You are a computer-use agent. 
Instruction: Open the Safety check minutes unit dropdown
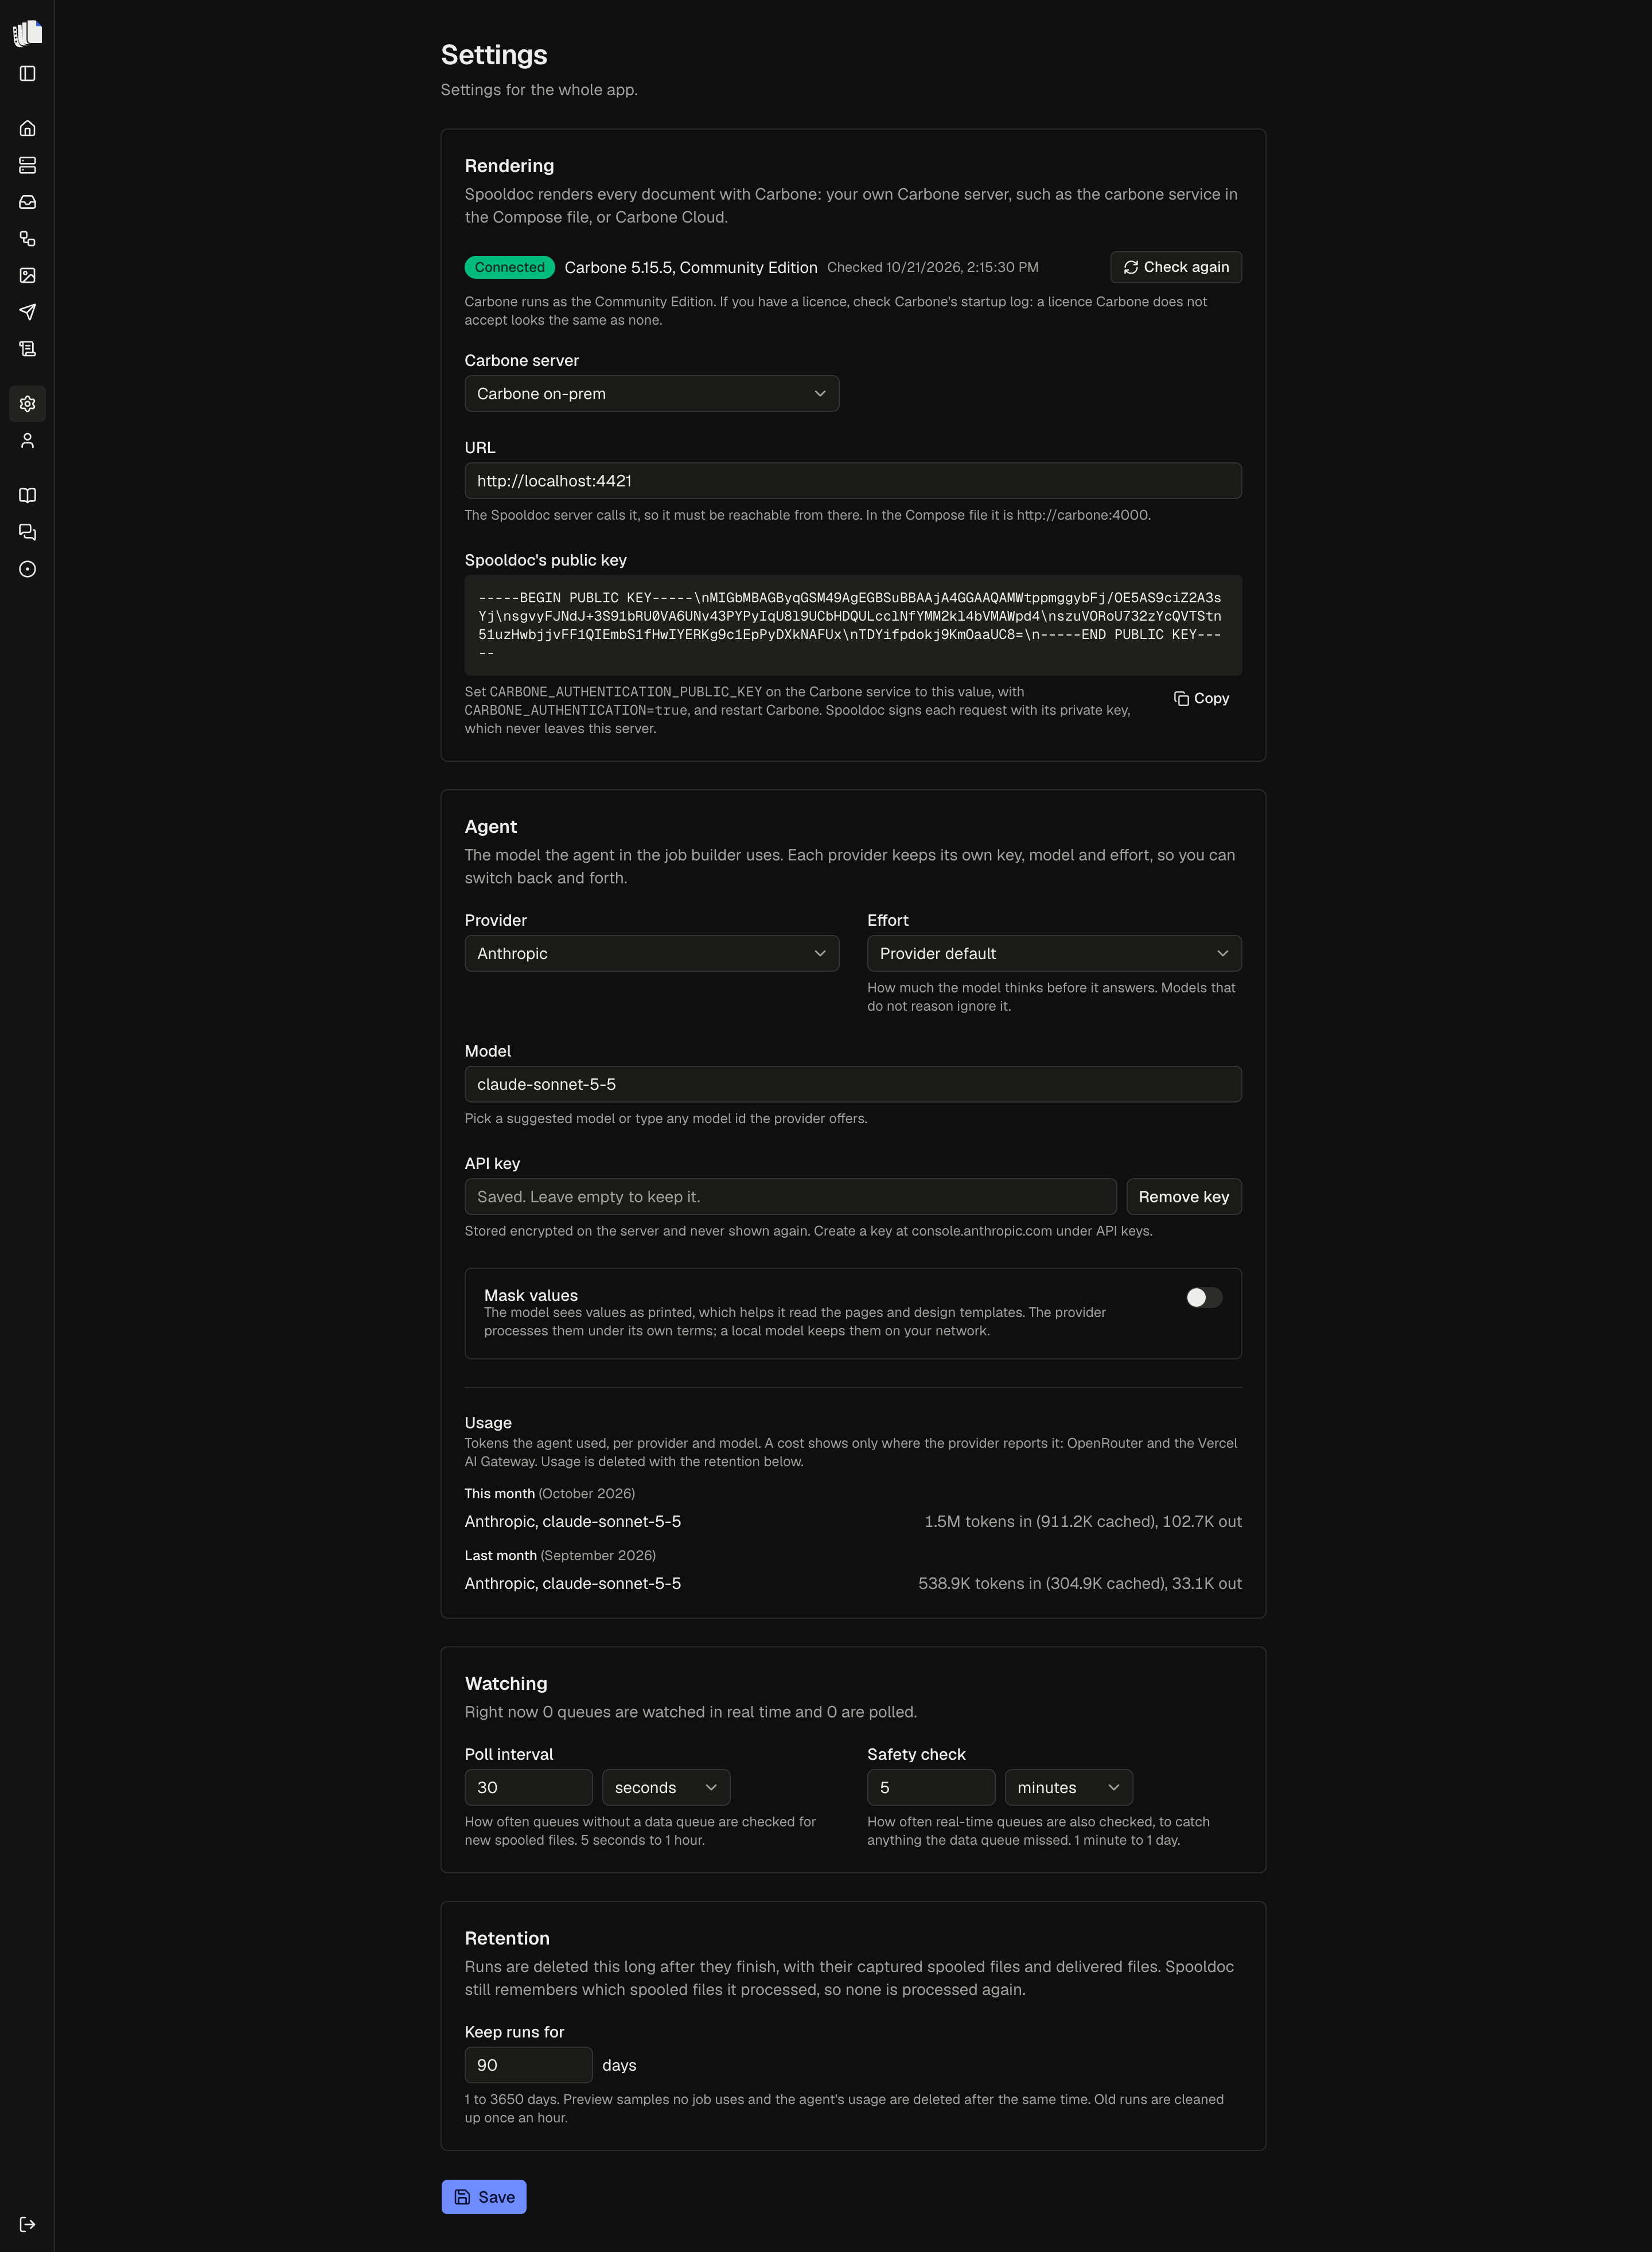pyautogui.click(x=1068, y=1788)
